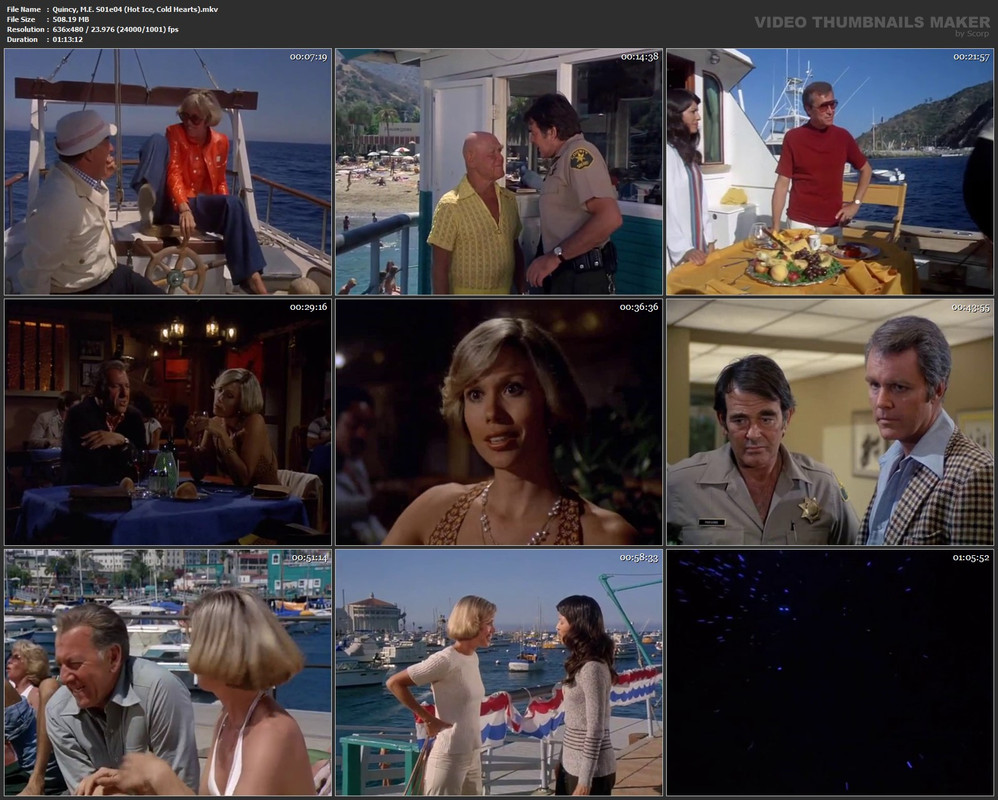
Task: Click the timestamp label '00:36:36'
Action: tap(639, 307)
